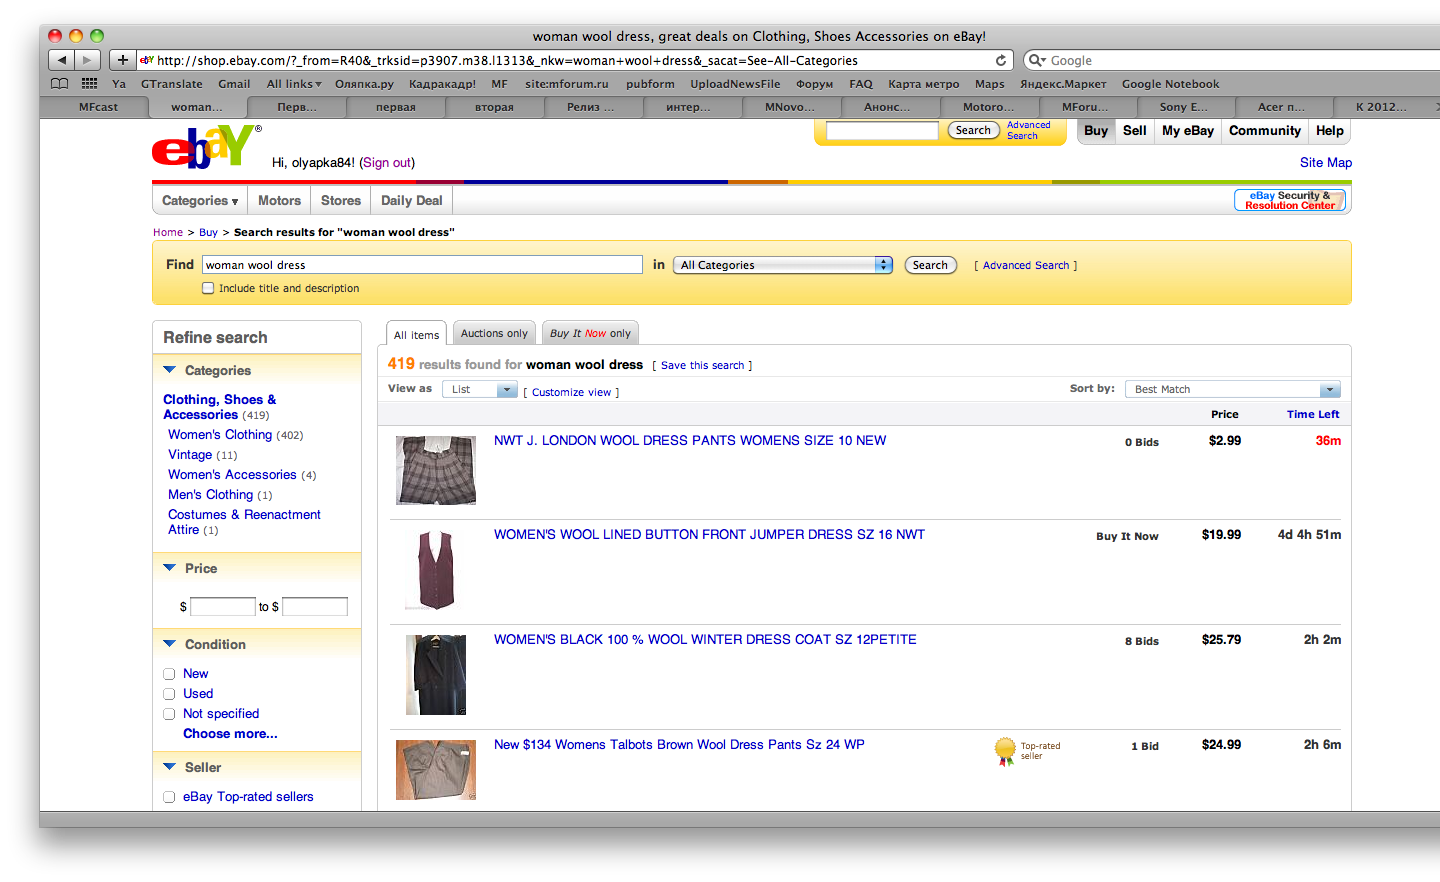Open the Sort by Best Match dropdown
The width and height of the screenshot is (1440, 882).
[1232, 389]
